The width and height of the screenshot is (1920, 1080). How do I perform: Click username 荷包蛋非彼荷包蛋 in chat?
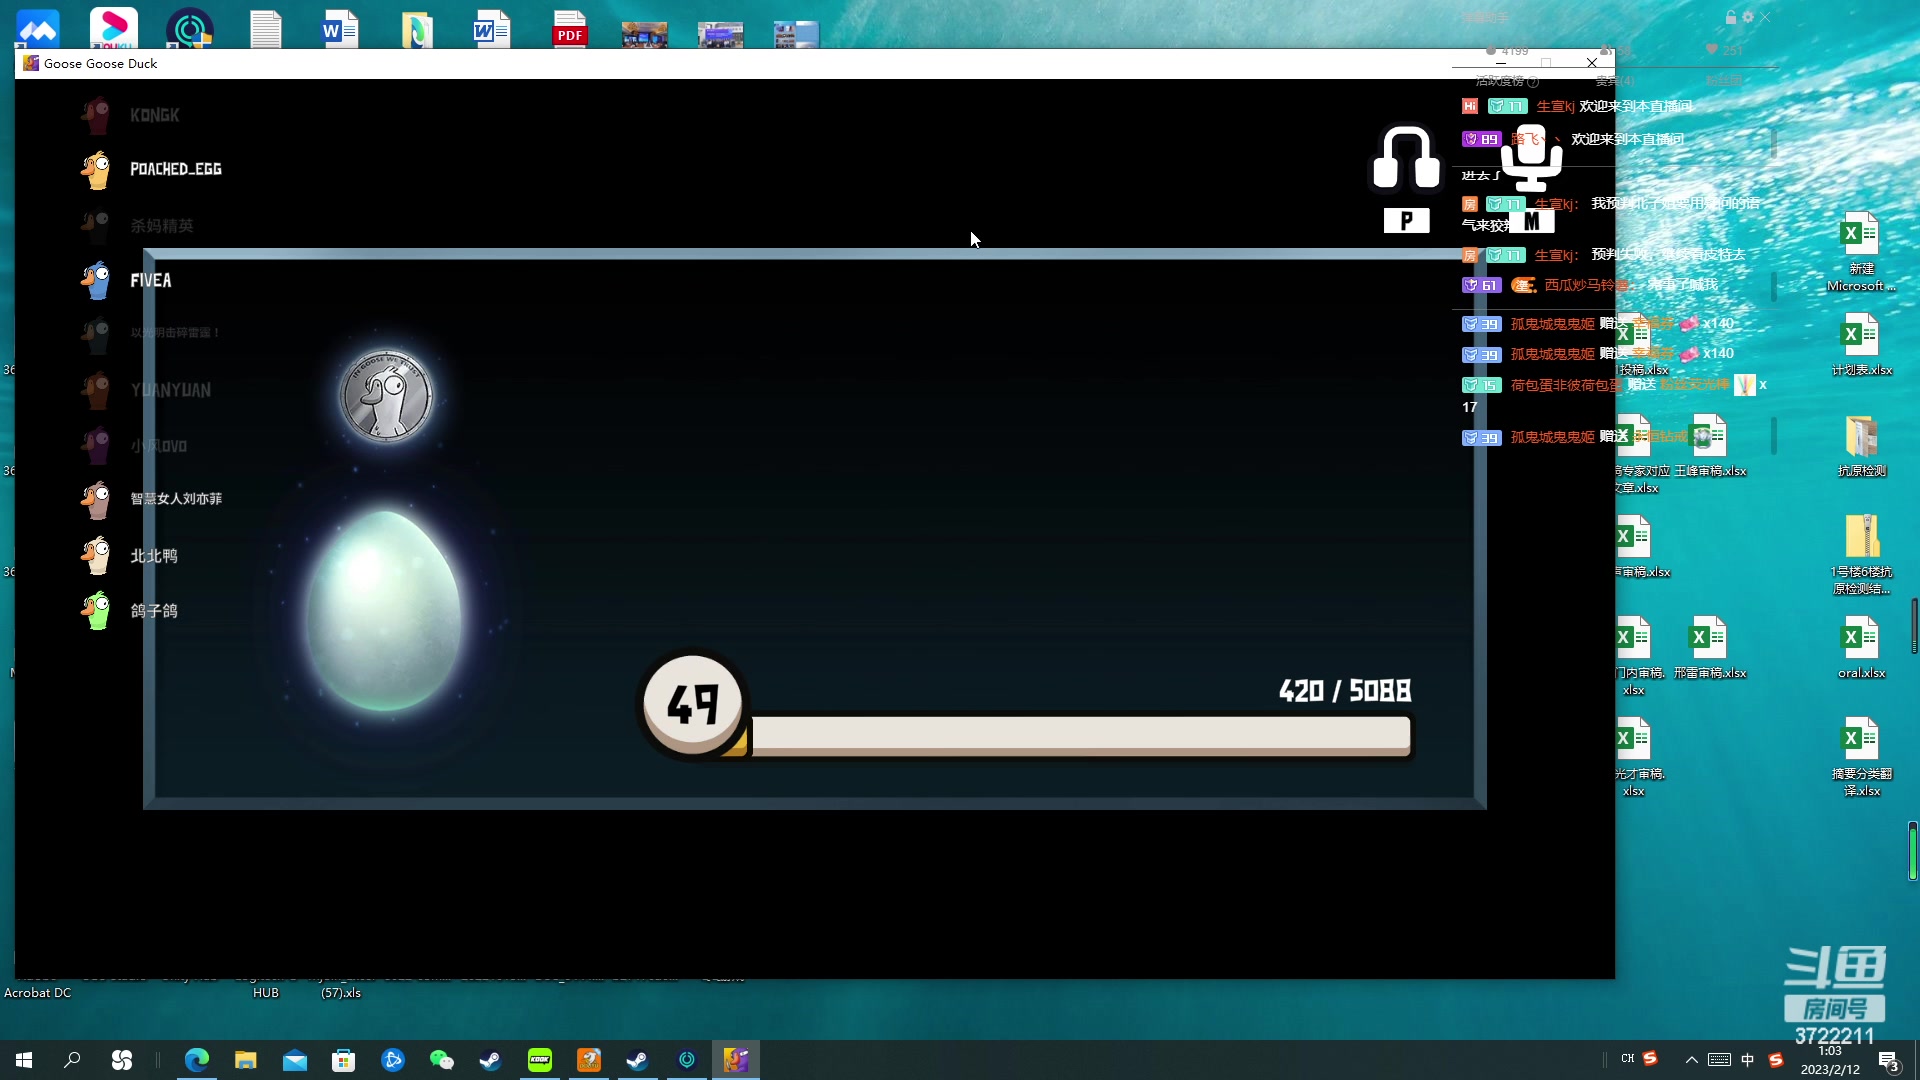[1566, 385]
